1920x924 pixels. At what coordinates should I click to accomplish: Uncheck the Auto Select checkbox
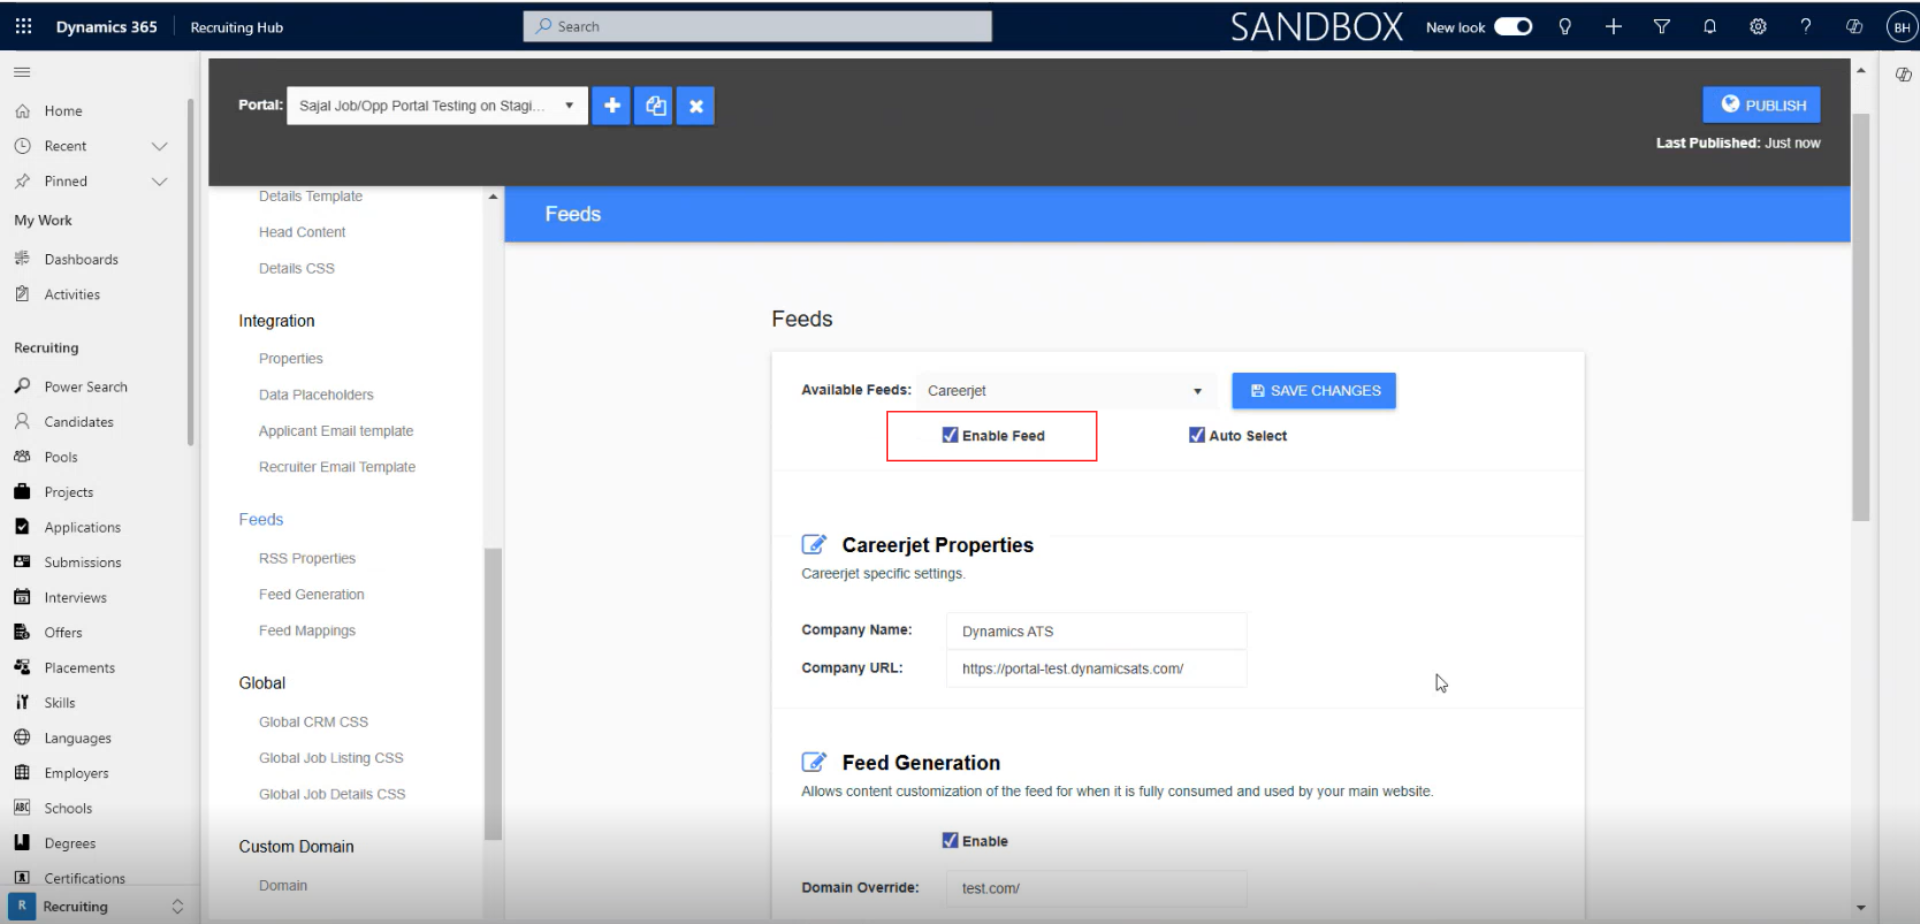[1196, 435]
